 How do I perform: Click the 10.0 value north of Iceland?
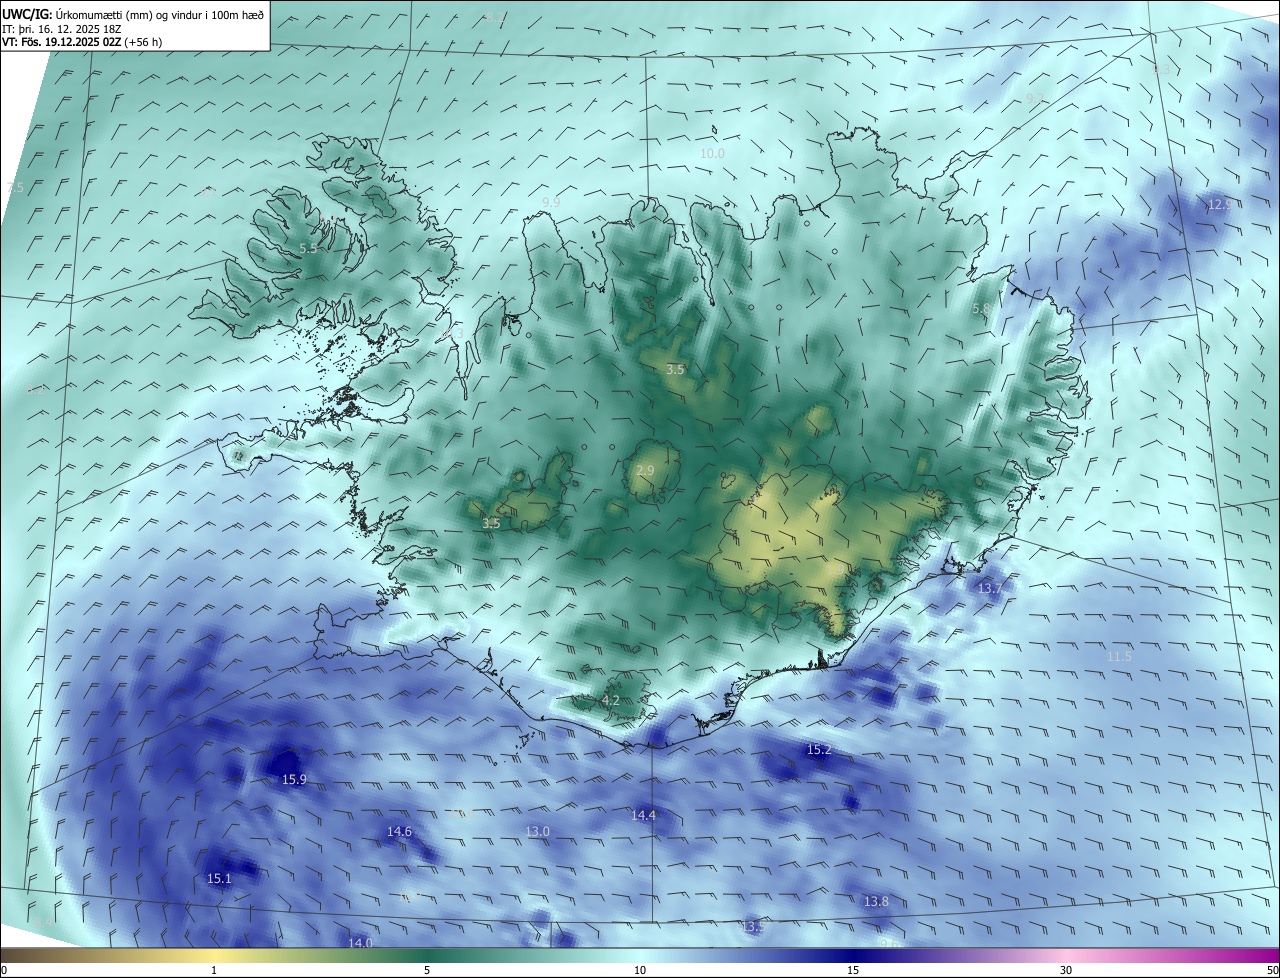pos(712,153)
